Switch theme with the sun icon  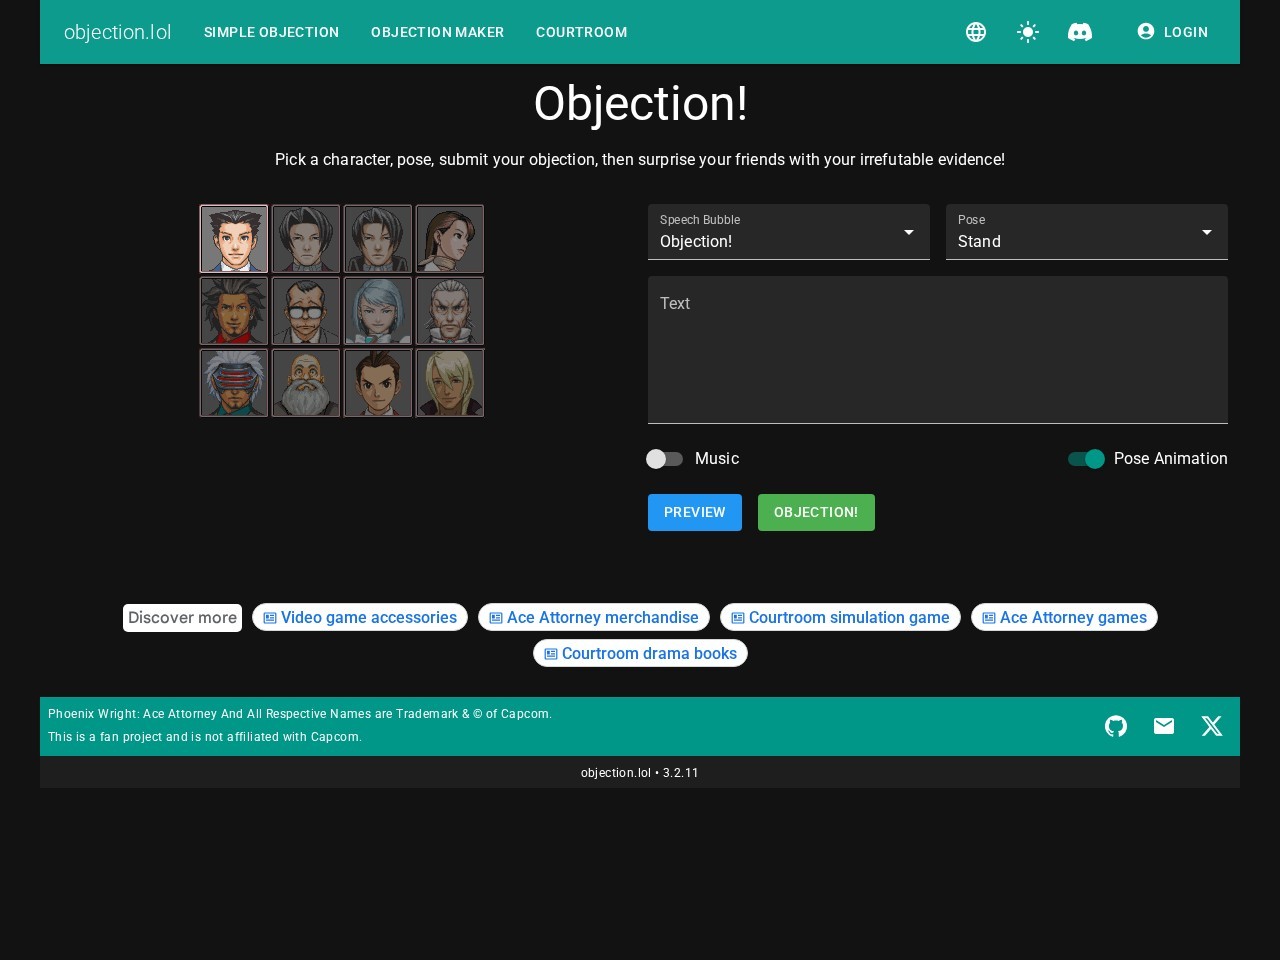pyautogui.click(x=1028, y=32)
